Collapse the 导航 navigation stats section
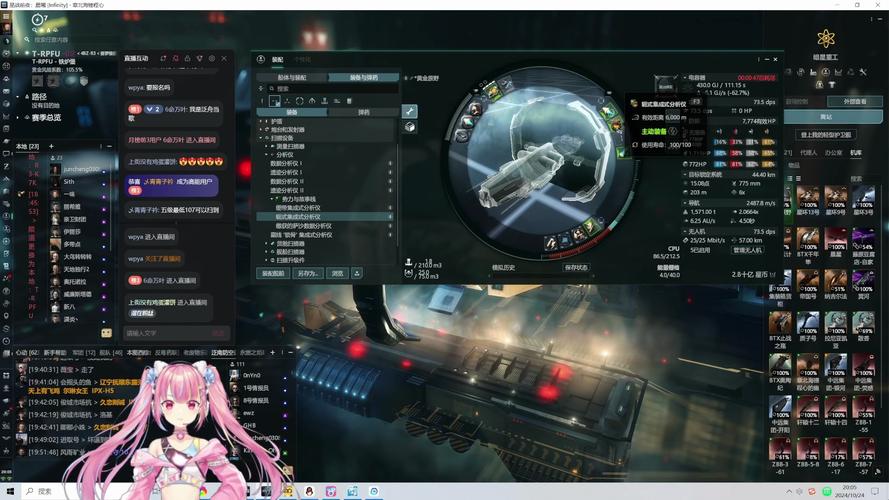 tap(685, 202)
